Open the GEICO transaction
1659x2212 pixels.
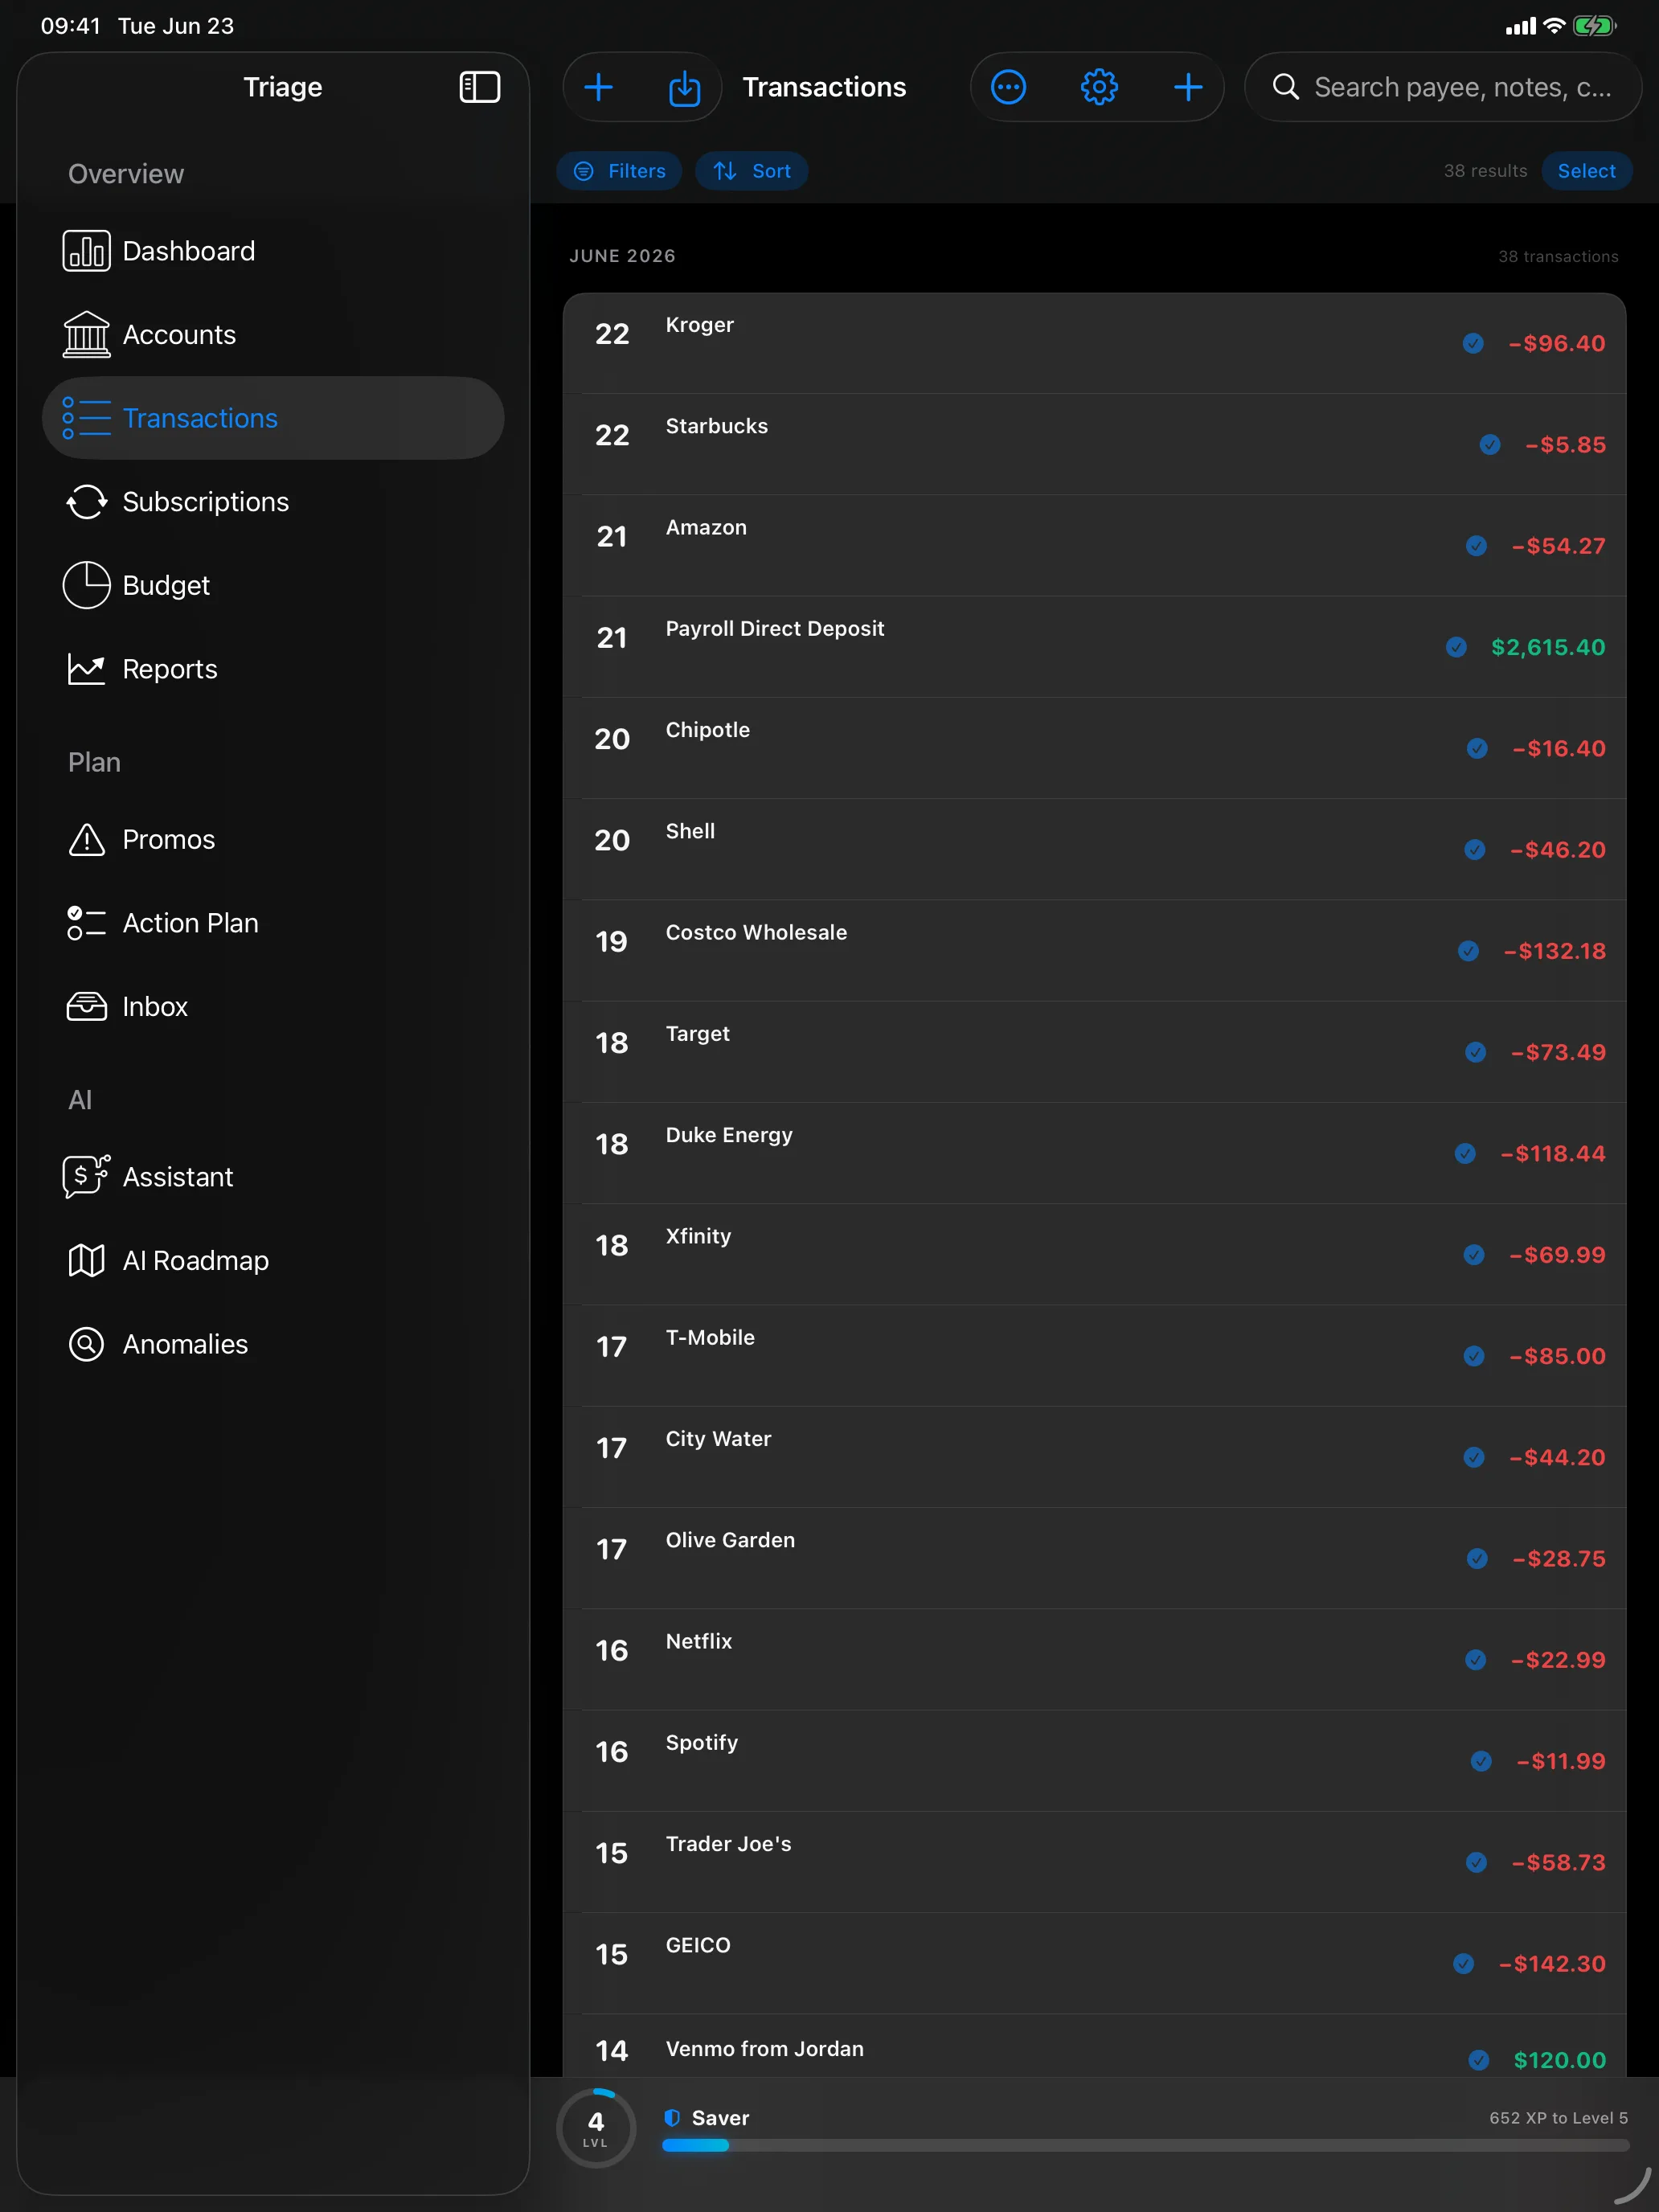pos(1094,1963)
